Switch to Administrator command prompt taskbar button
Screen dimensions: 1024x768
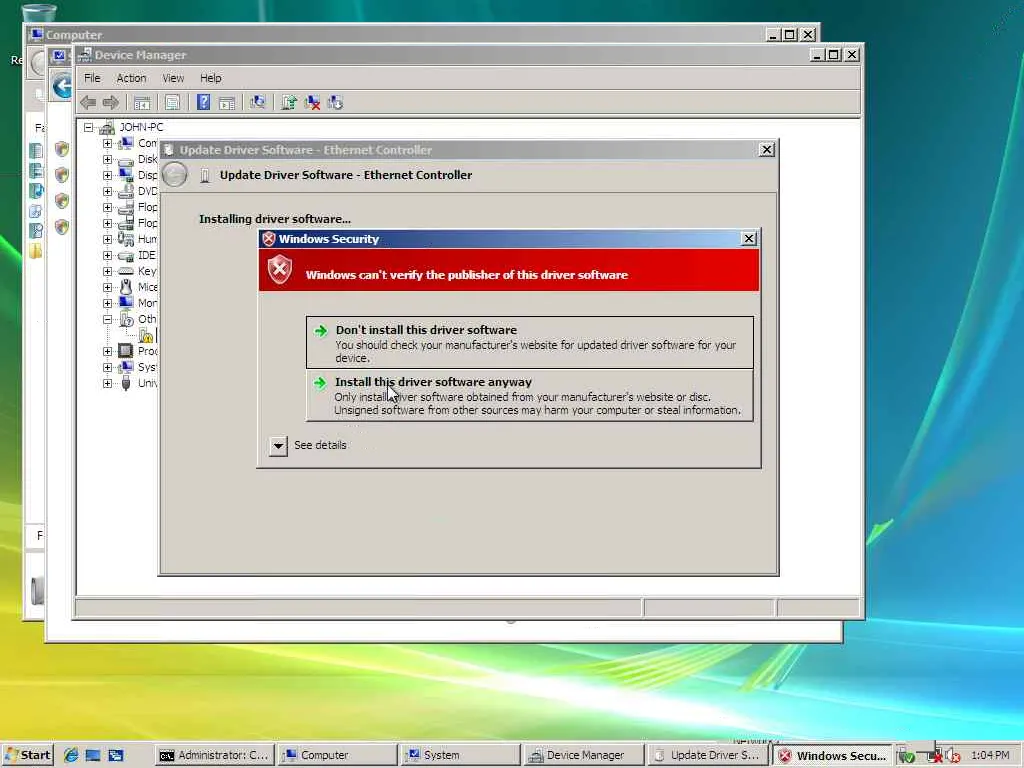click(214, 755)
